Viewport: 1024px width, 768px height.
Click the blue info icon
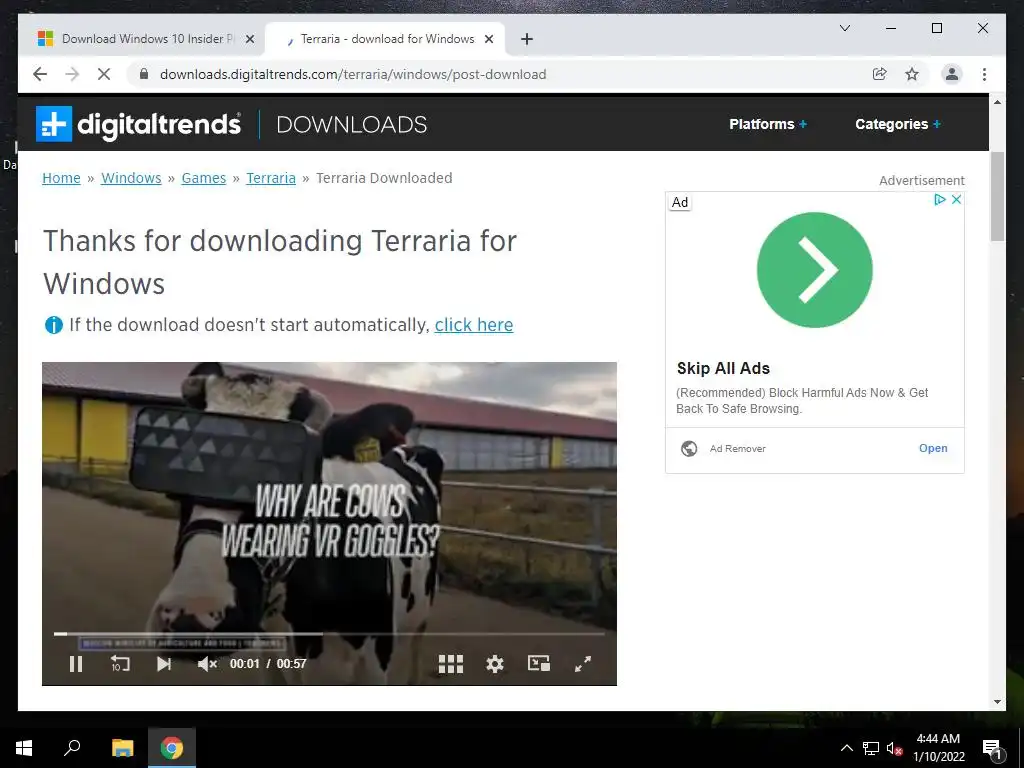pyautogui.click(x=54, y=325)
